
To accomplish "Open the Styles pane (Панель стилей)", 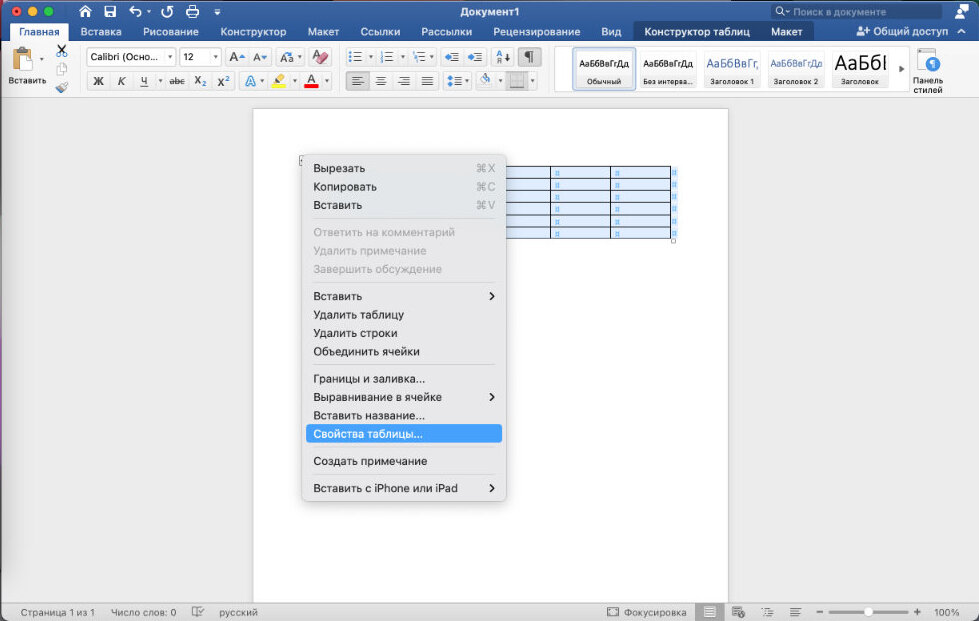I will coord(927,70).
